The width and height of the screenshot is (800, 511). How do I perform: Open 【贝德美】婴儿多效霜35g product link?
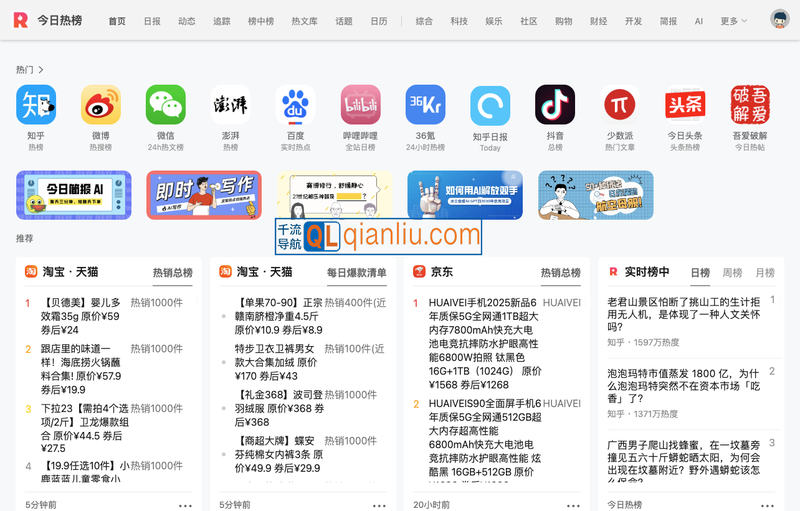point(82,316)
